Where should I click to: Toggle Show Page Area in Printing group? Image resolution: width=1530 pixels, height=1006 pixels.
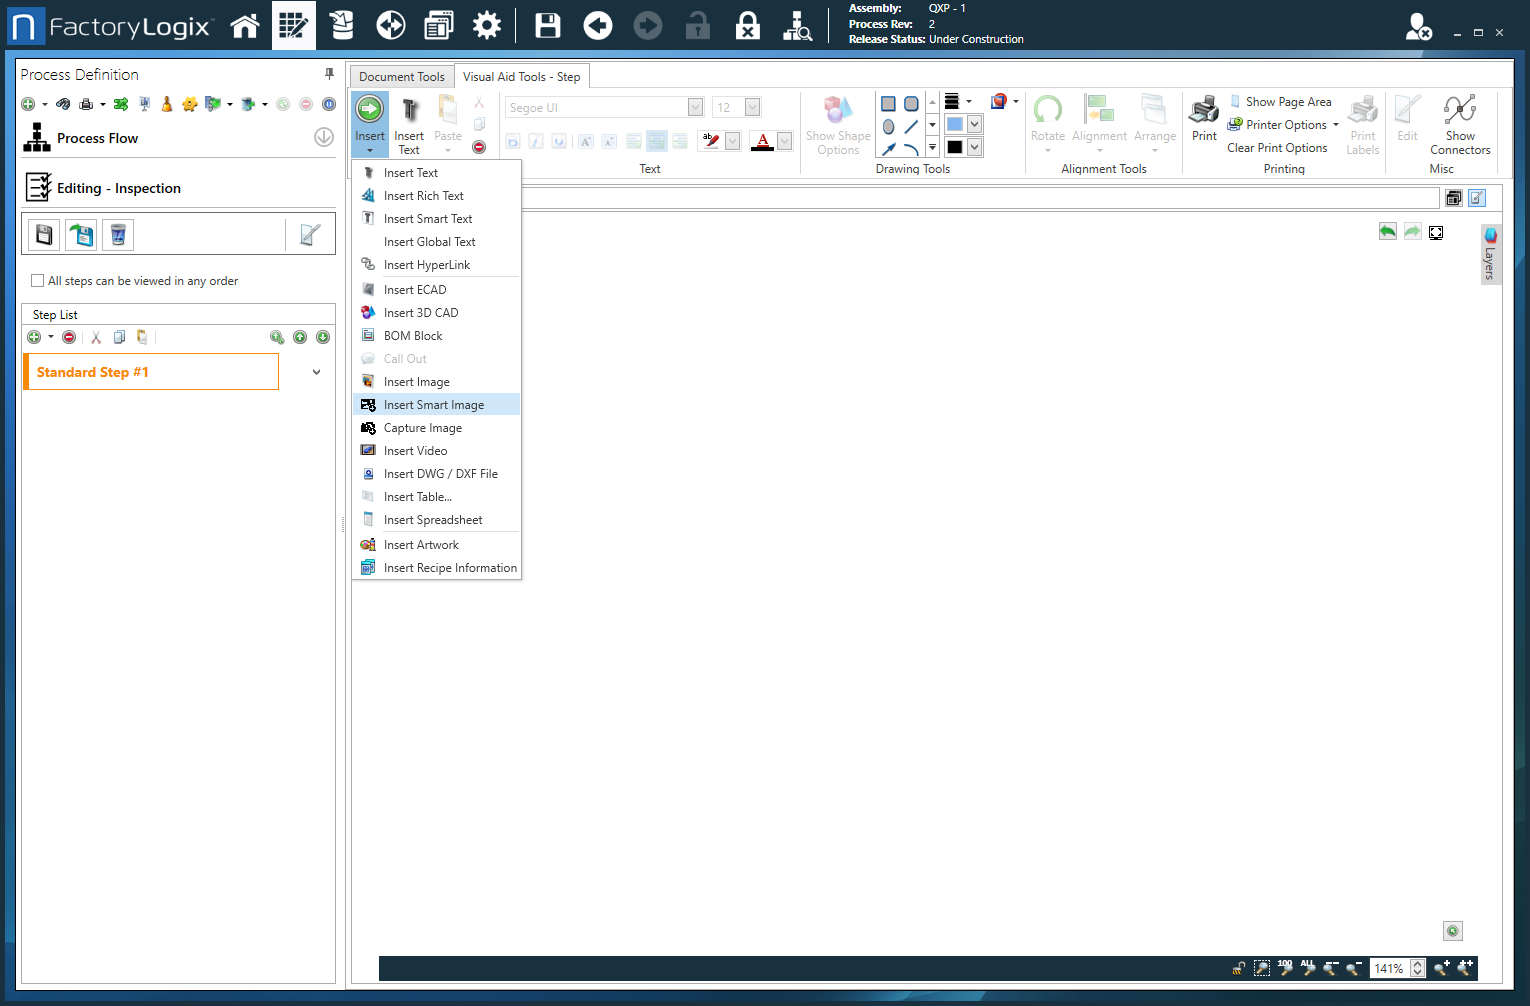(x=1282, y=101)
